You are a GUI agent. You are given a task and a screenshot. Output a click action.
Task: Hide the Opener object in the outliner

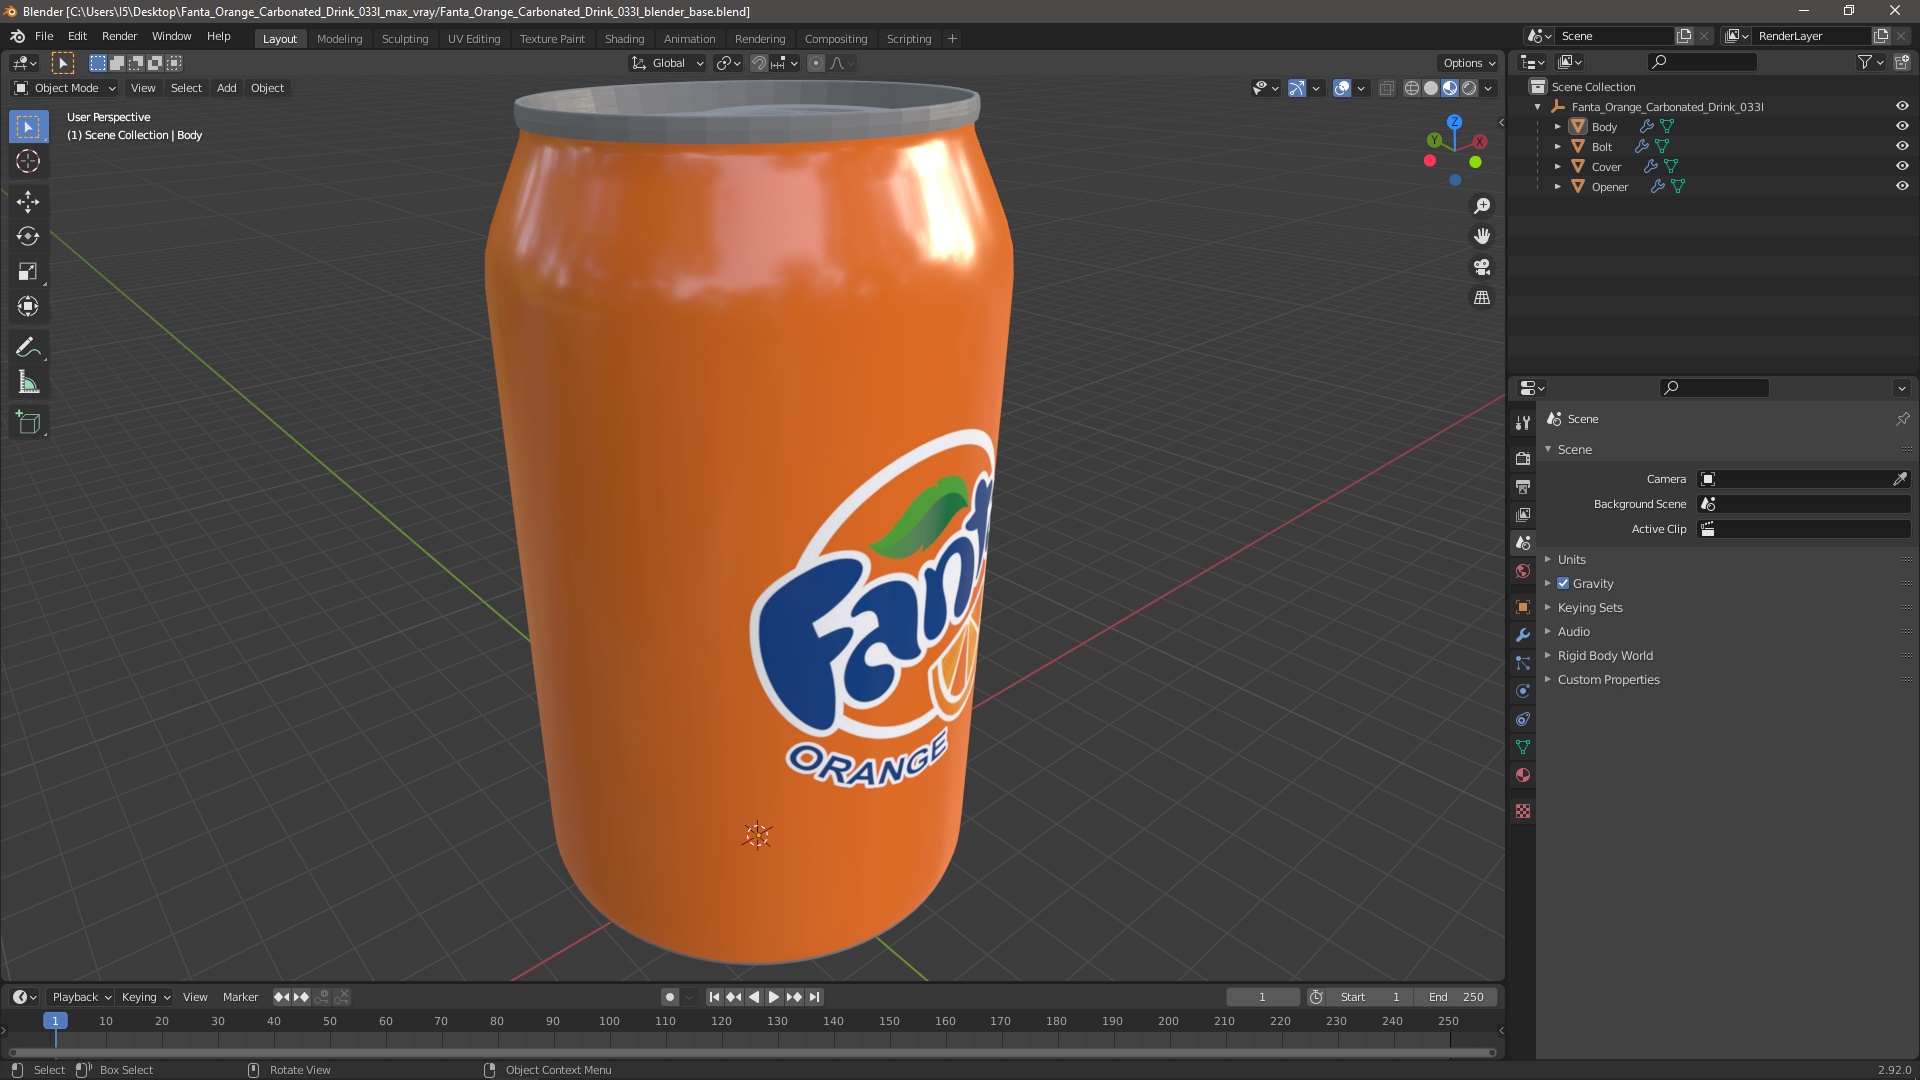[x=1902, y=186]
